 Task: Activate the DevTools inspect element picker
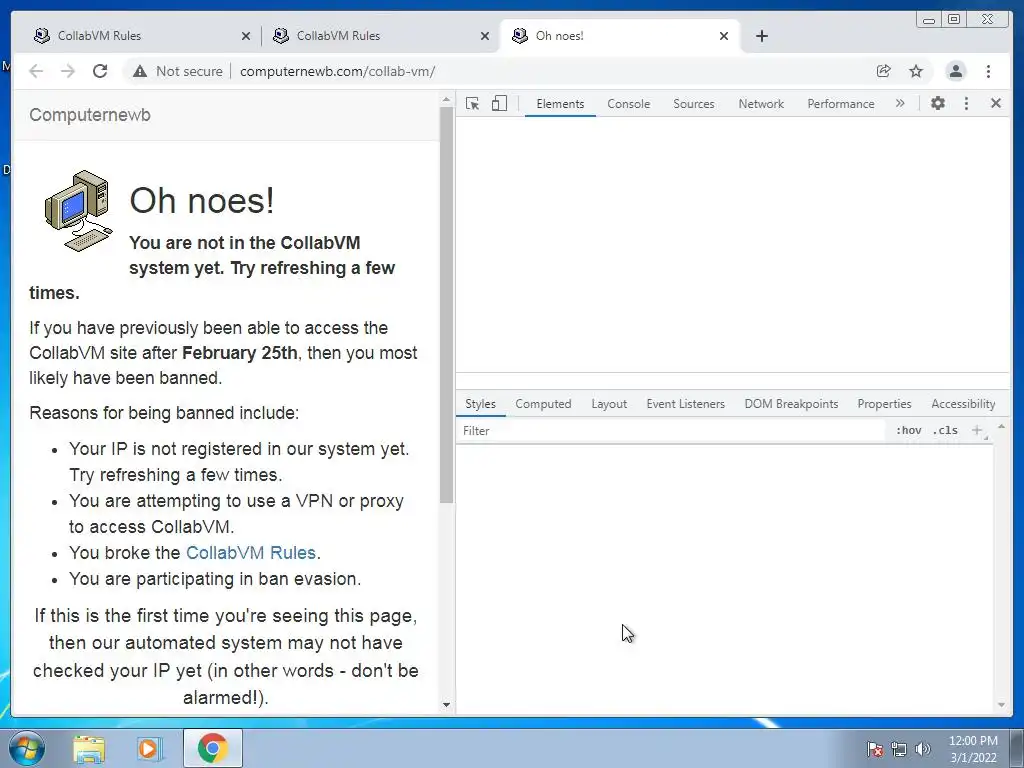[472, 103]
